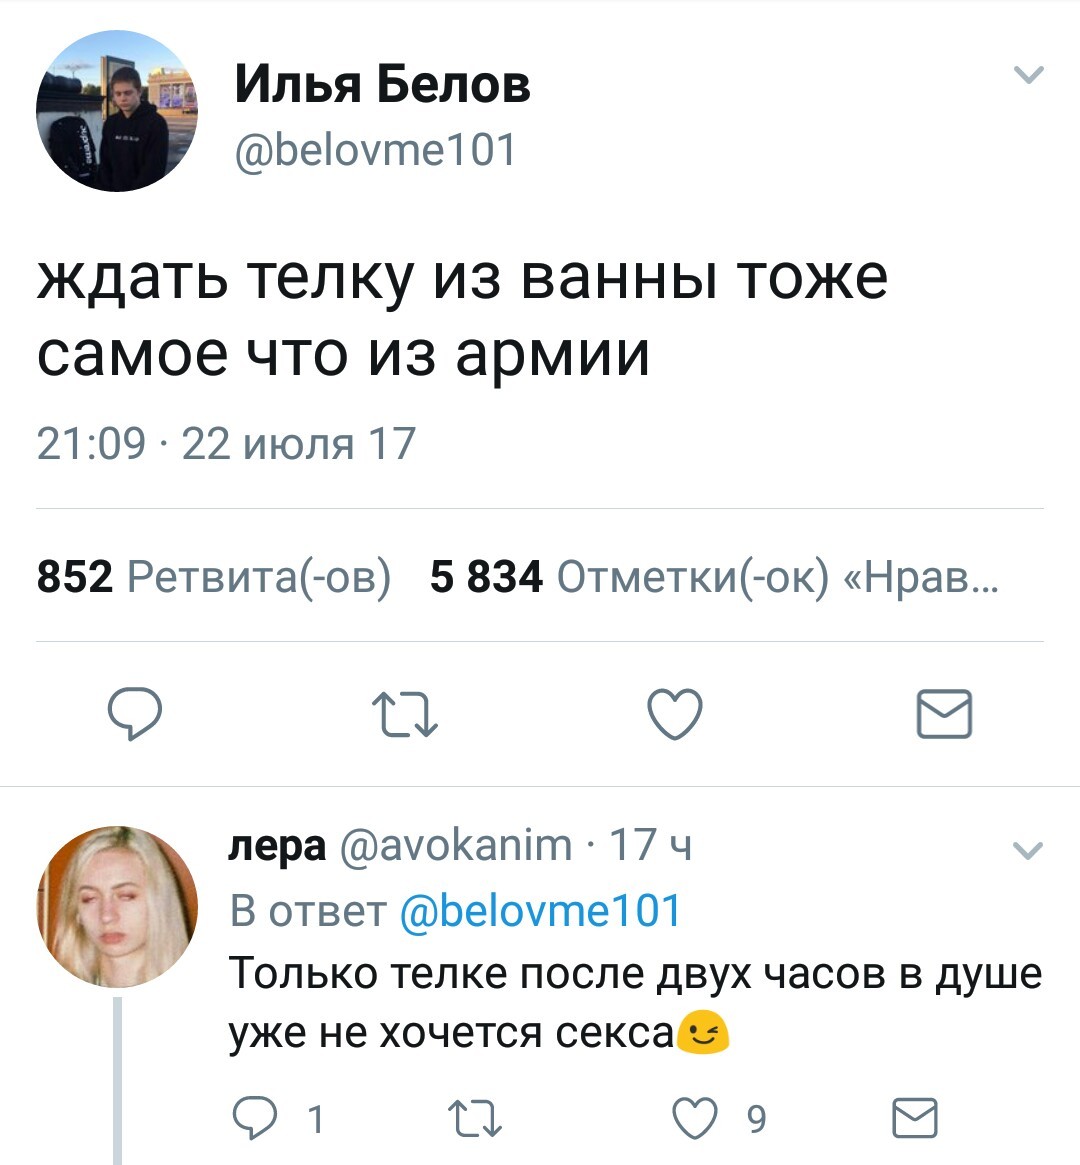Image resolution: width=1080 pixels, height=1165 pixels.
Task: Expand options chevron on лера's reply
Action: [1028, 851]
